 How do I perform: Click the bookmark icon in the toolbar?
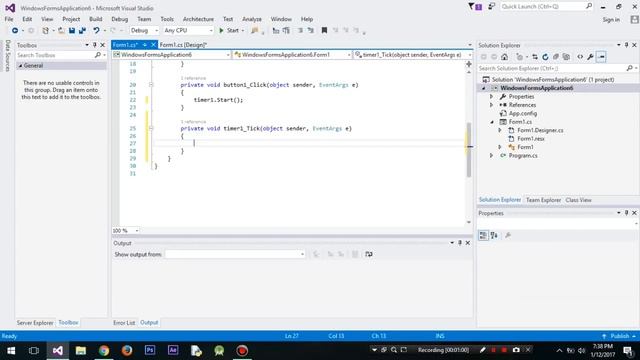(324, 31)
